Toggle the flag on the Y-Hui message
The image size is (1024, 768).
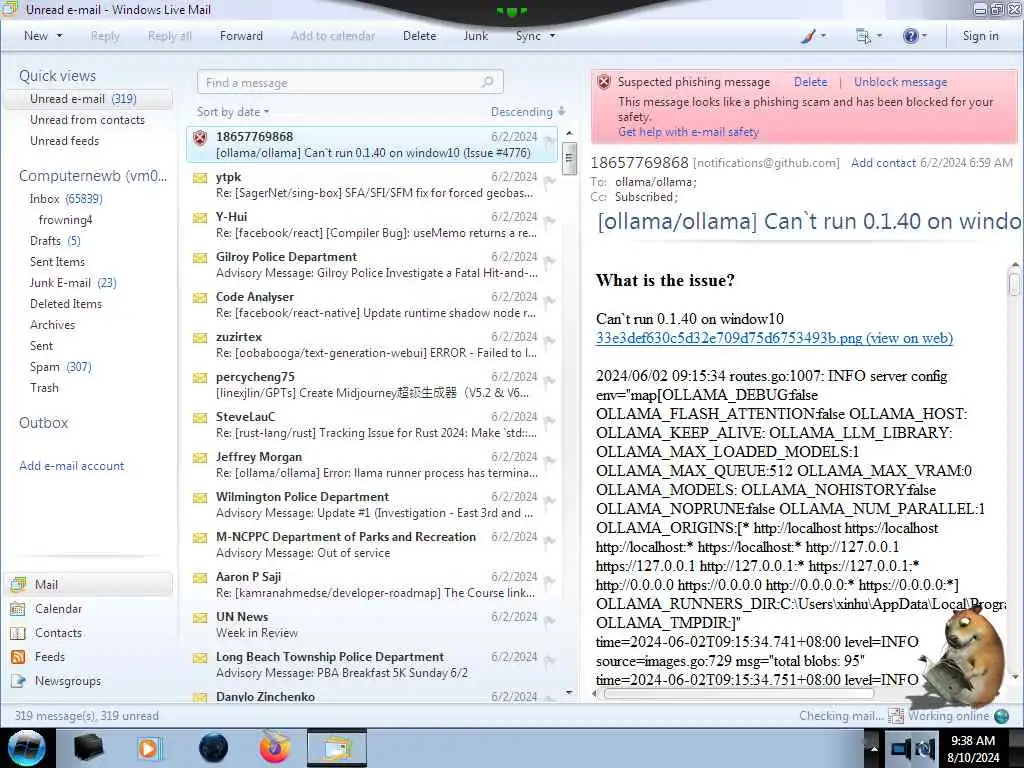[549, 221]
